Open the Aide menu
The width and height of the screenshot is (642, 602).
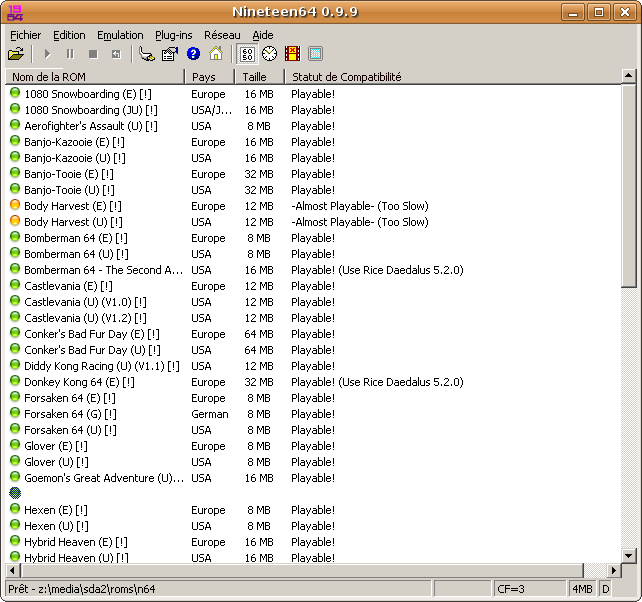click(x=262, y=35)
